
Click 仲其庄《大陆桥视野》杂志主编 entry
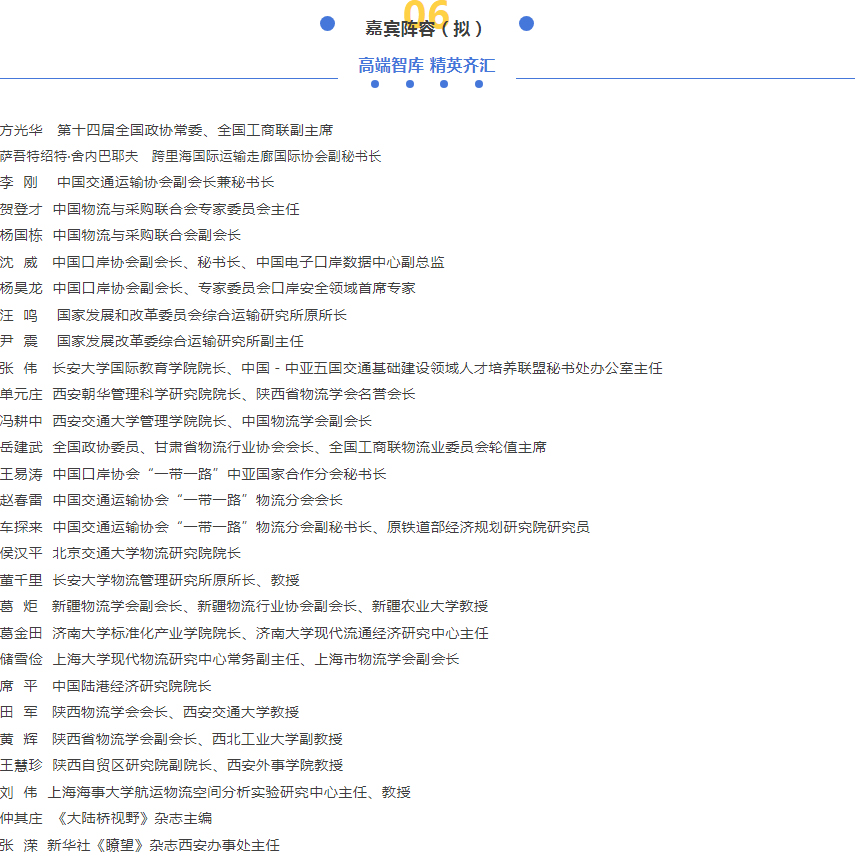point(106,818)
